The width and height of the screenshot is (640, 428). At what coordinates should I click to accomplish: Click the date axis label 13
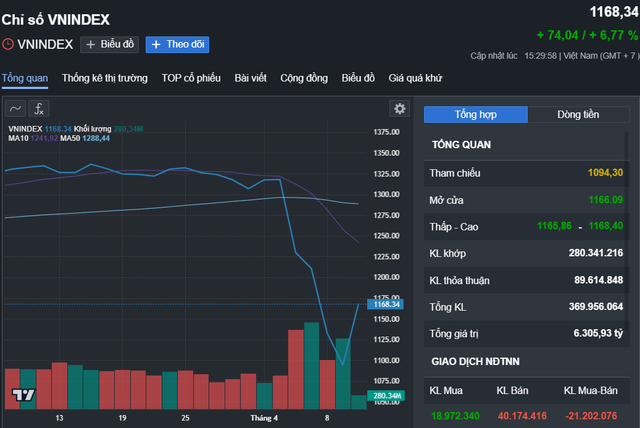pos(59,418)
